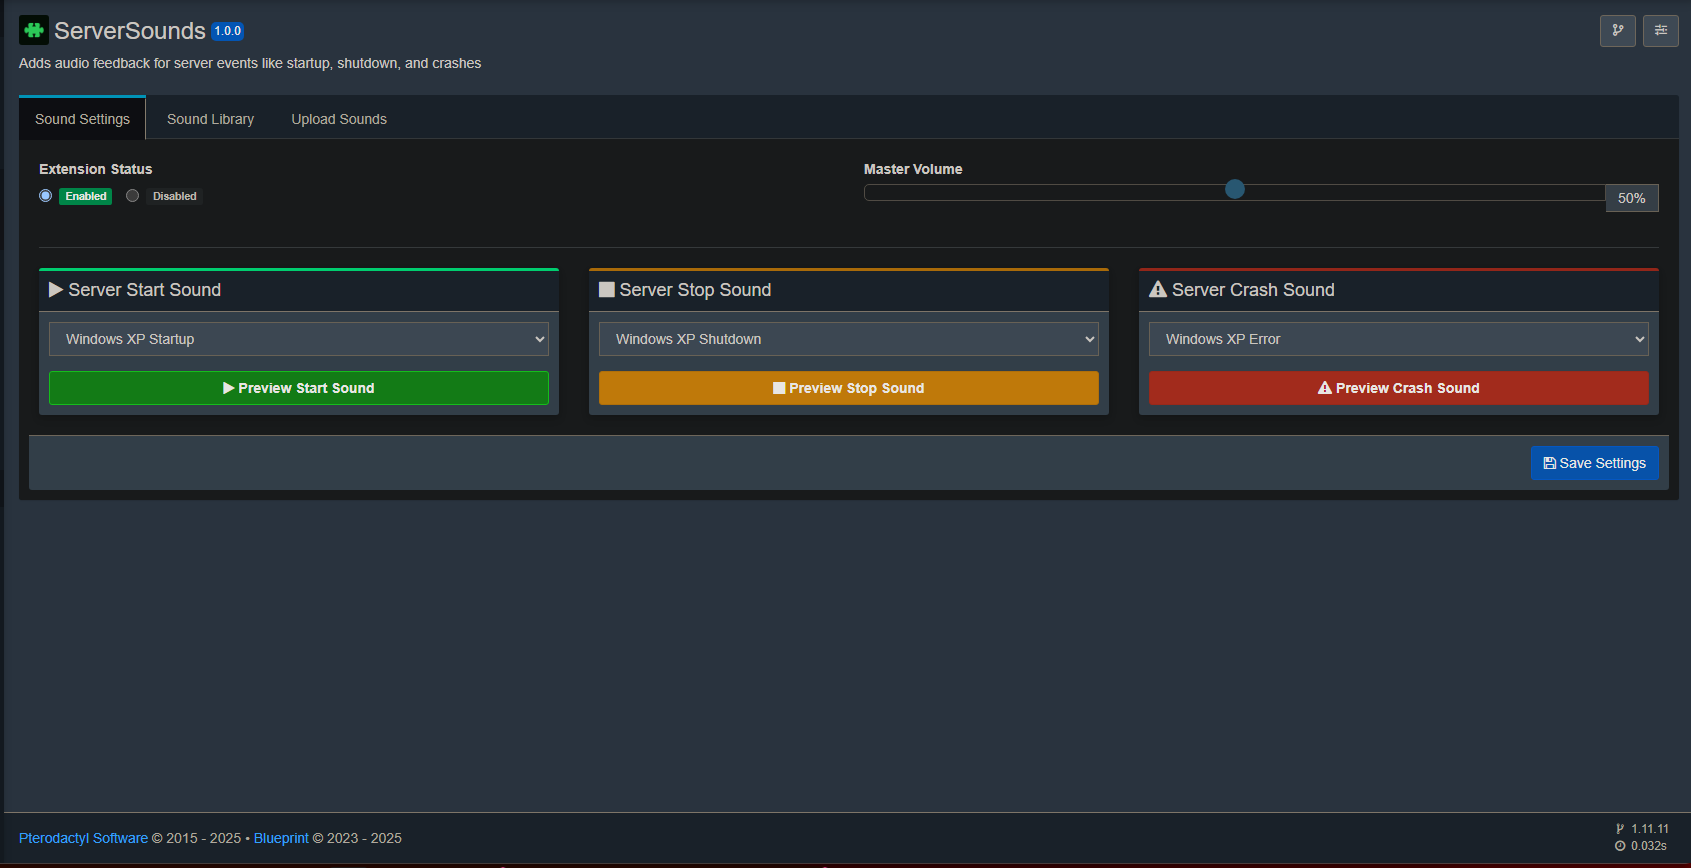Click the Extension Status label
The image size is (1691, 868).
[96, 169]
